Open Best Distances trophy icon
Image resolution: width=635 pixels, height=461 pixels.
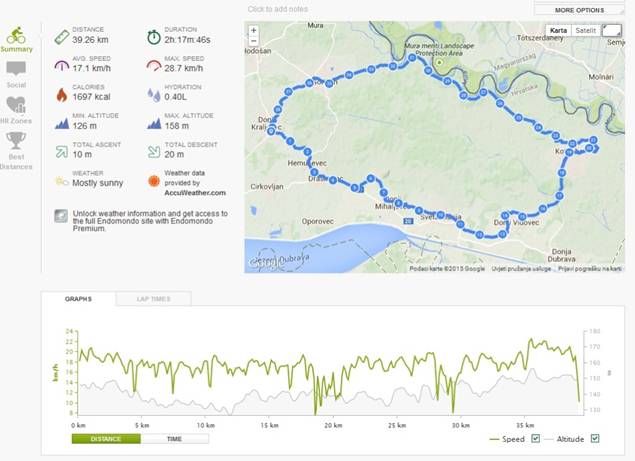[x=16, y=141]
